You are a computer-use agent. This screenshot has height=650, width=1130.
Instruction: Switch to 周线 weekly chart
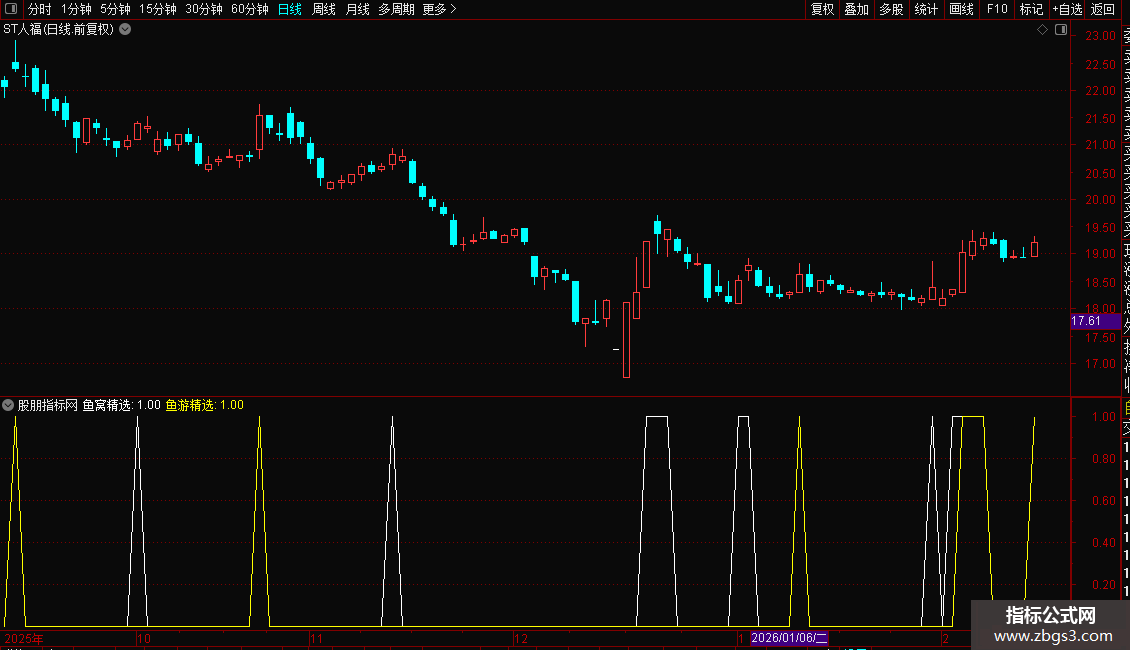click(324, 9)
